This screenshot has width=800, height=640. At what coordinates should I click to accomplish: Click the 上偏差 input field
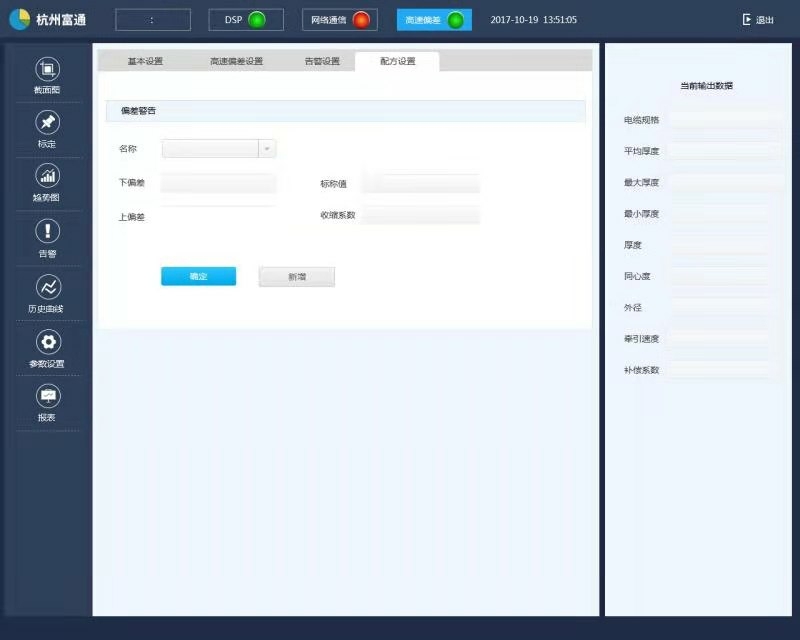coord(218,216)
